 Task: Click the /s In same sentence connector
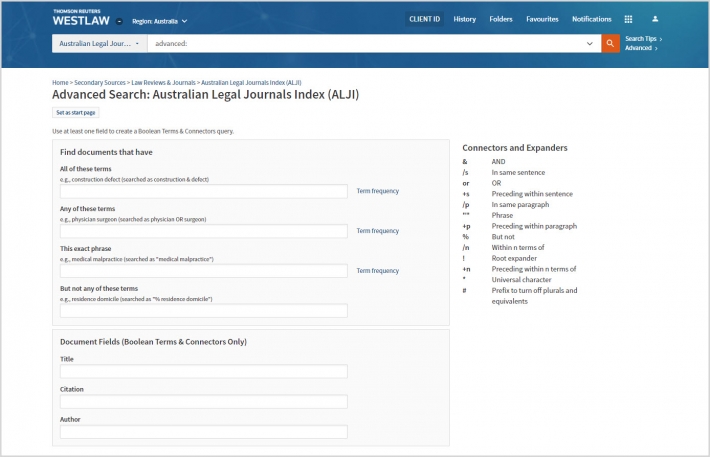(504, 173)
